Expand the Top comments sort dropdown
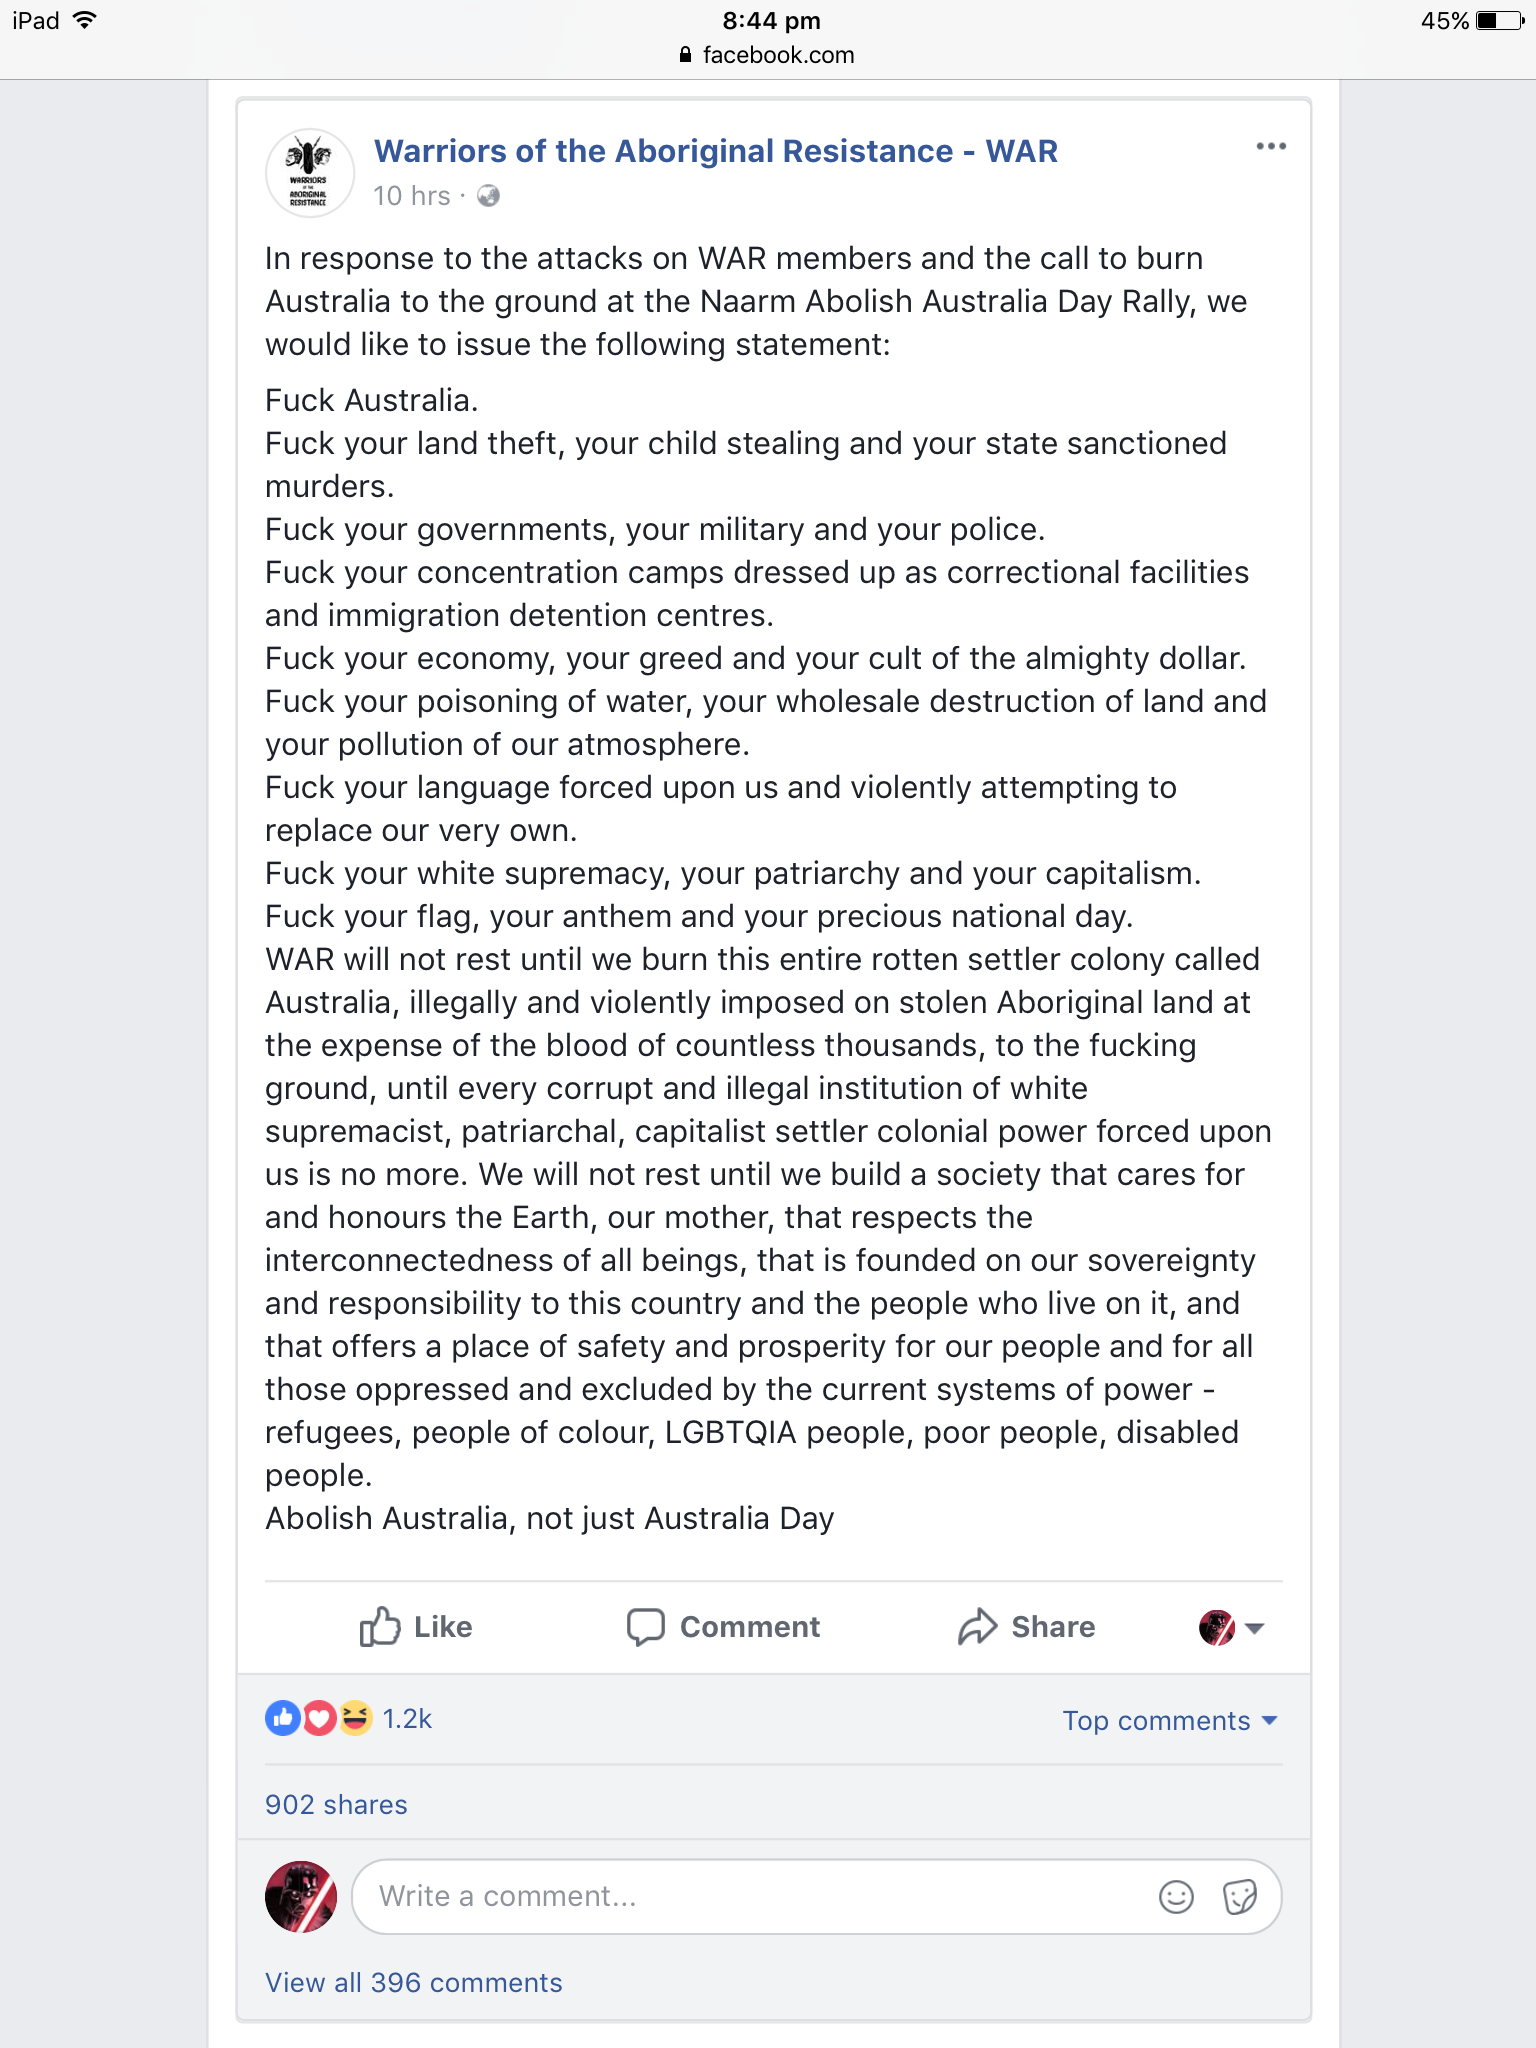 point(1169,1720)
